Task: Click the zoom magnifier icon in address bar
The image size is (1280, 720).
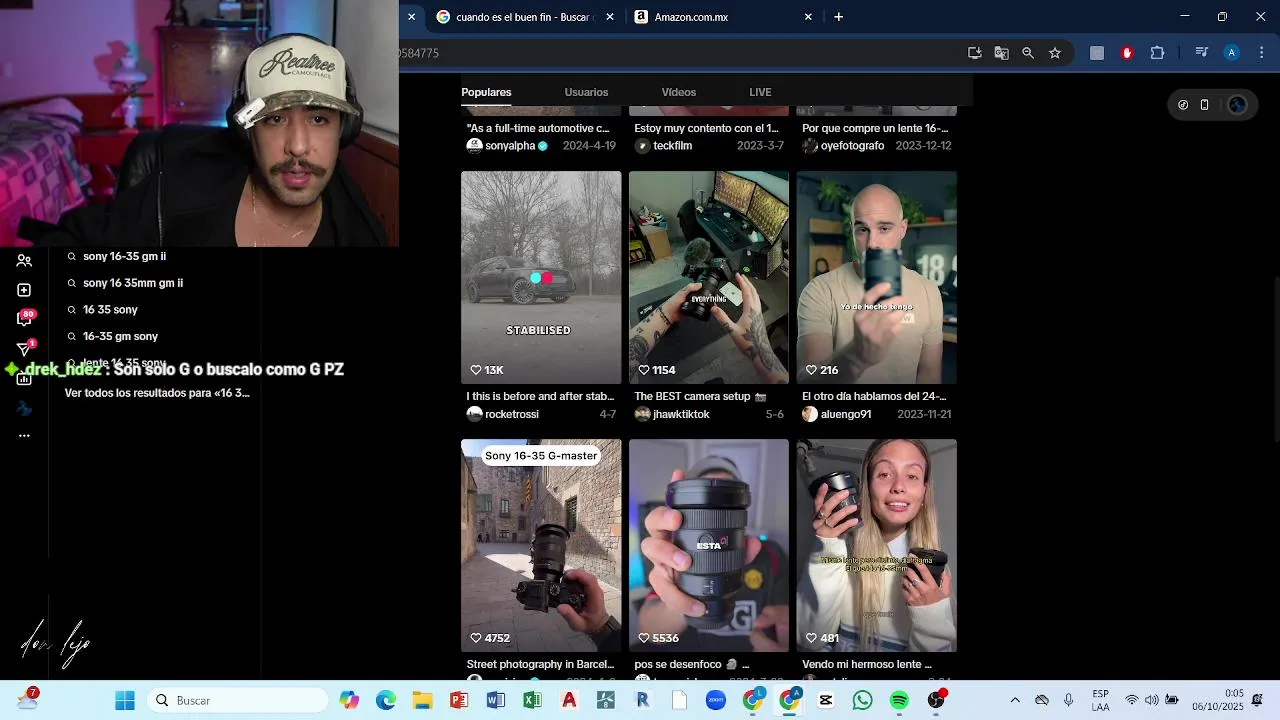Action: tap(1028, 53)
